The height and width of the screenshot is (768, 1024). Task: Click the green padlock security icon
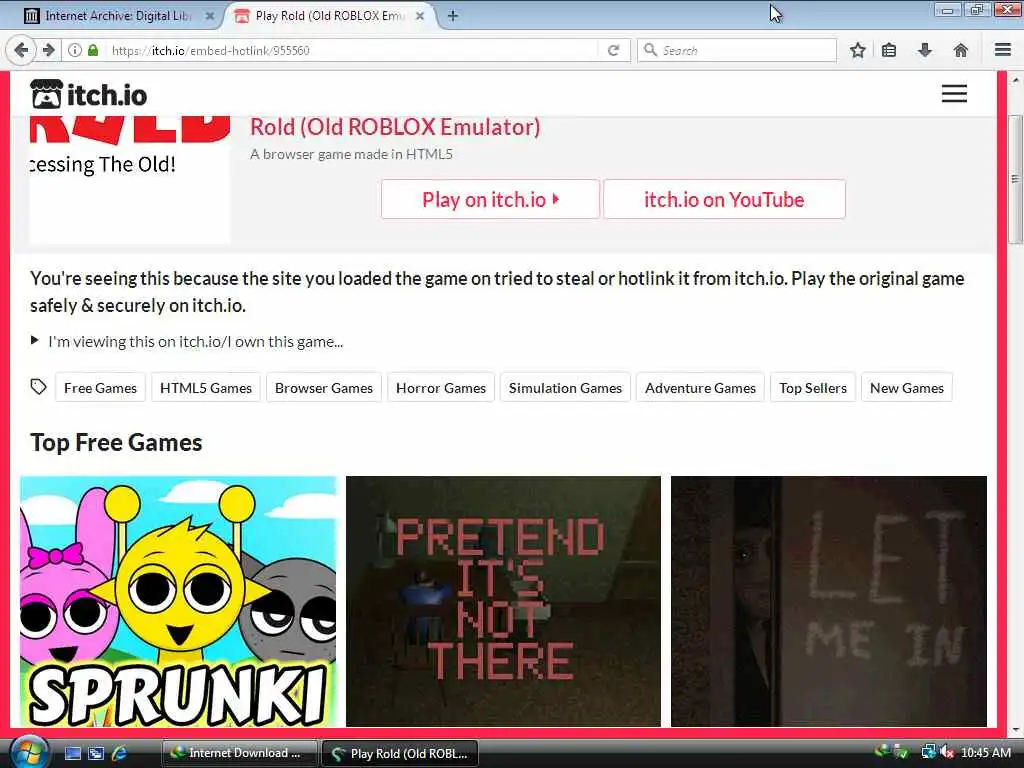tap(93, 50)
